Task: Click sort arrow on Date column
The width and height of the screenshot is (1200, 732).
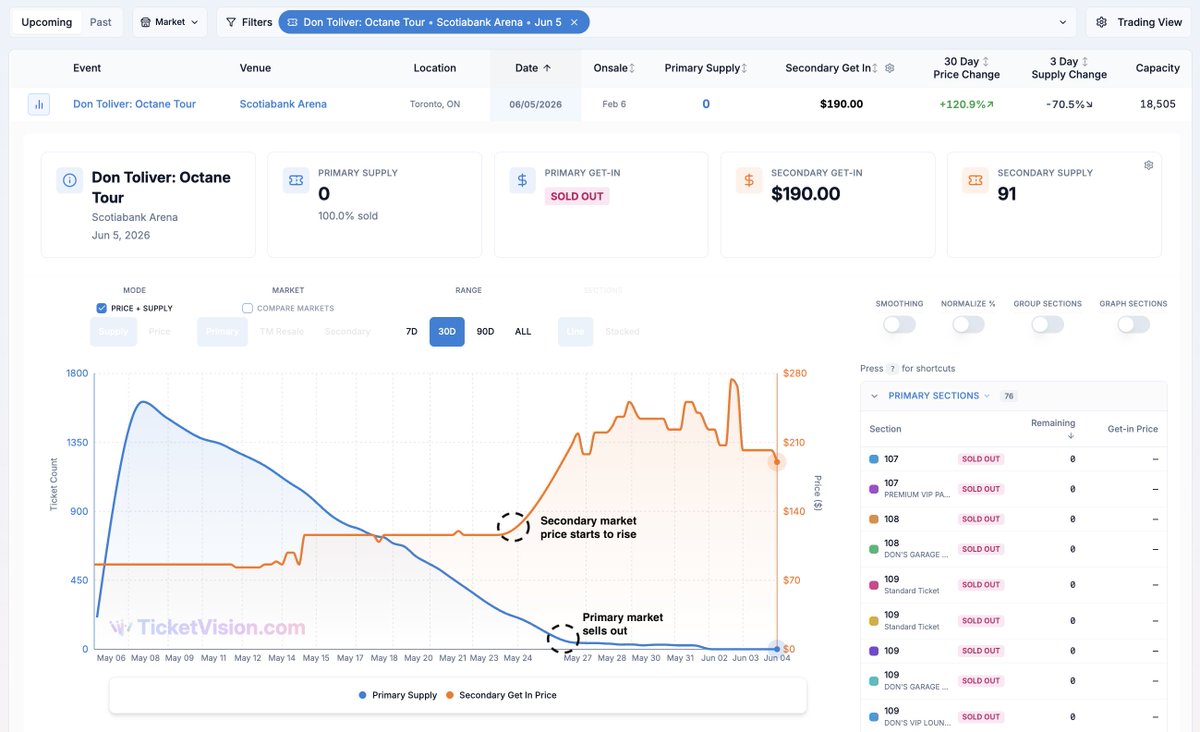Action: [x=547, y=68]
